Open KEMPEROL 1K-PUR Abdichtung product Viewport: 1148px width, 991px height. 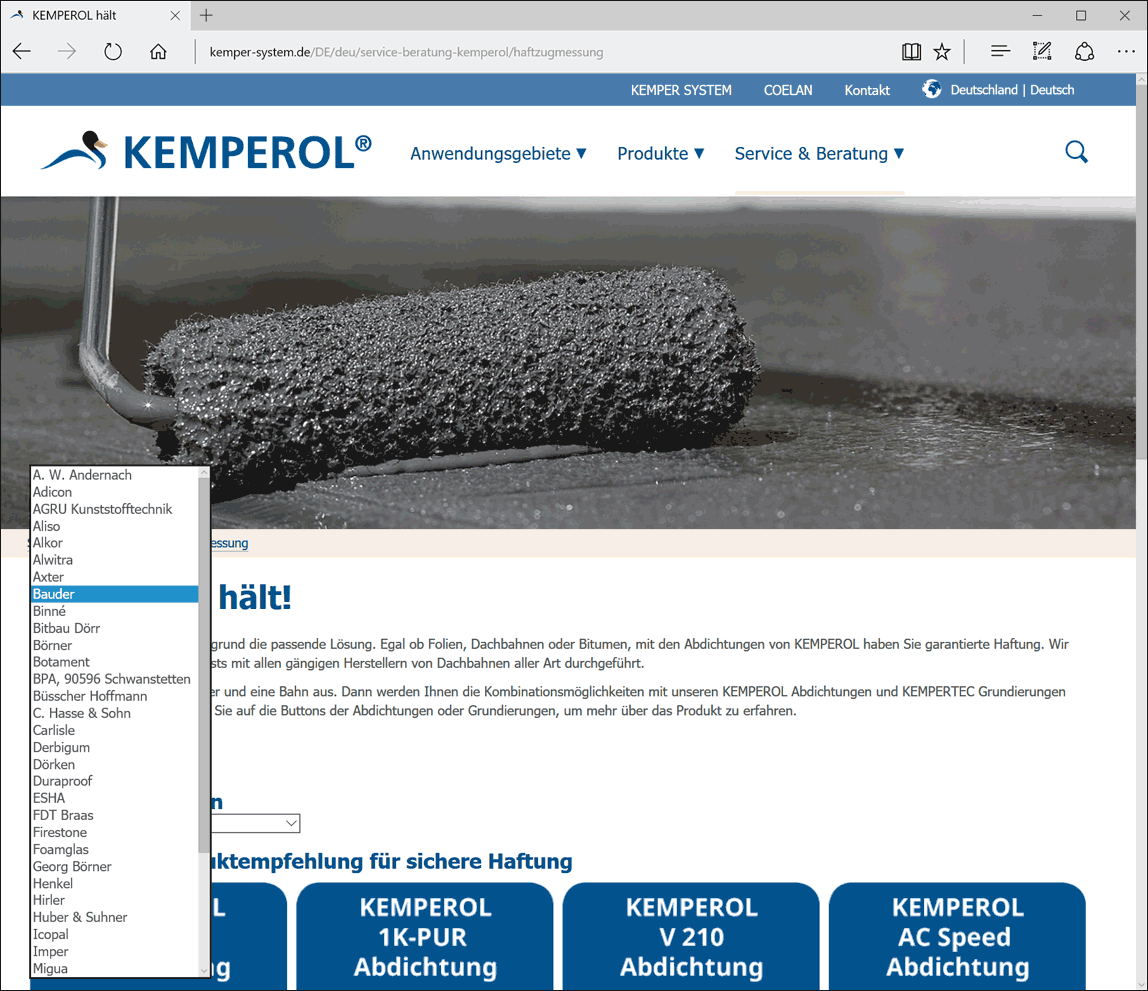(425, 937)
